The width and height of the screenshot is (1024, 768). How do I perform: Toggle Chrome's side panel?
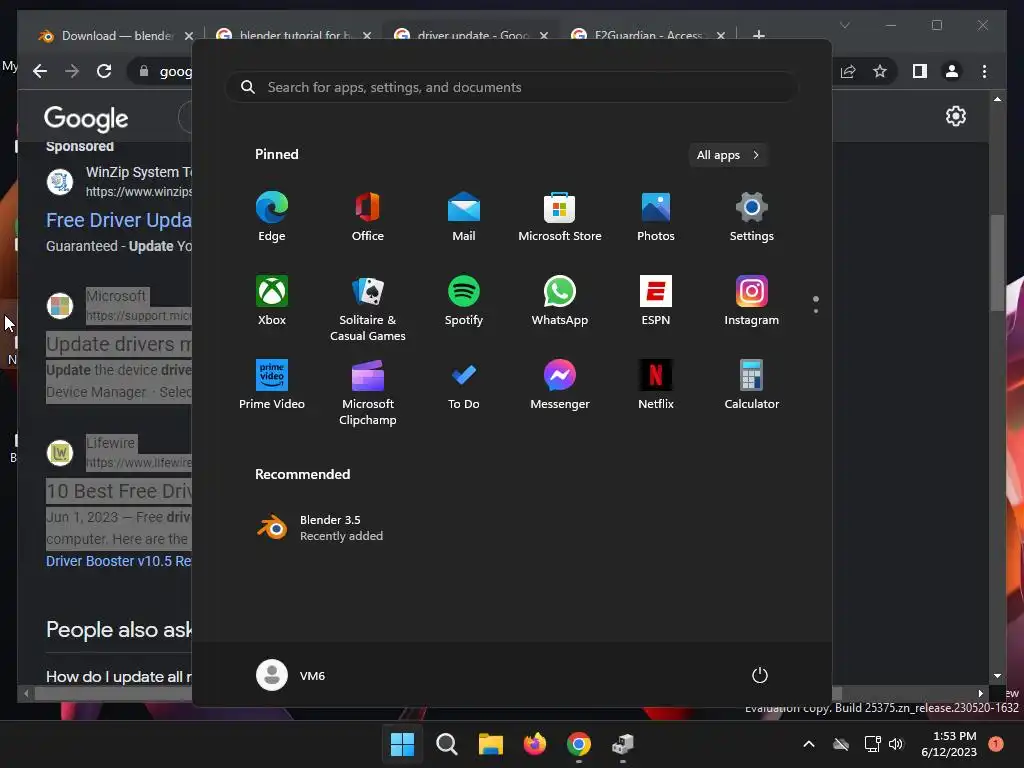[x=920, y=71]
